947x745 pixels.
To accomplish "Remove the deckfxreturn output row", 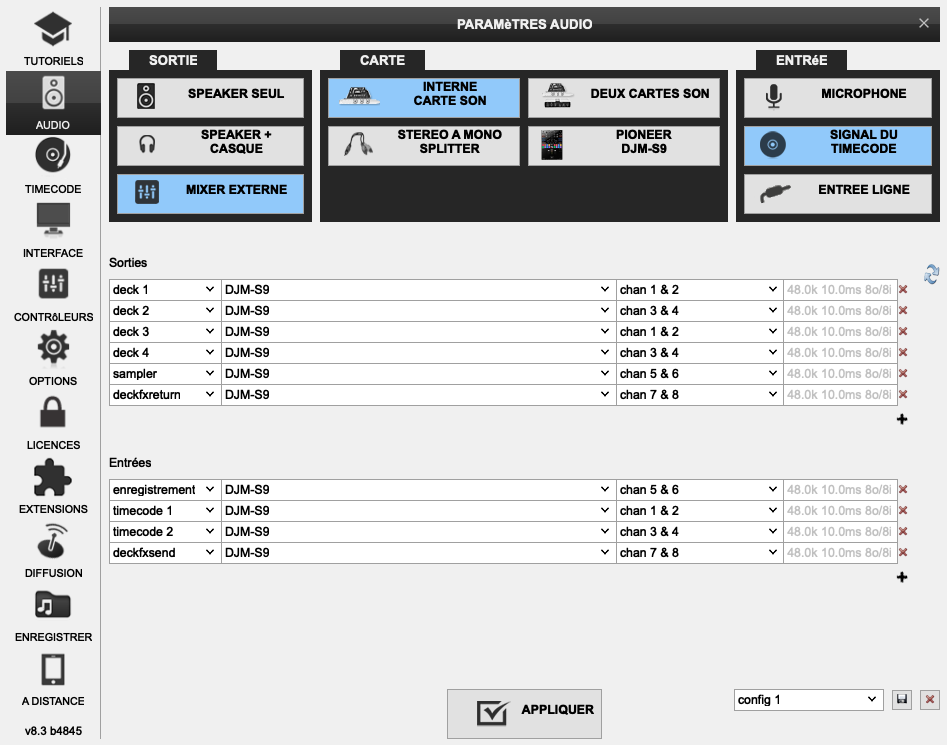I will 903,394.
